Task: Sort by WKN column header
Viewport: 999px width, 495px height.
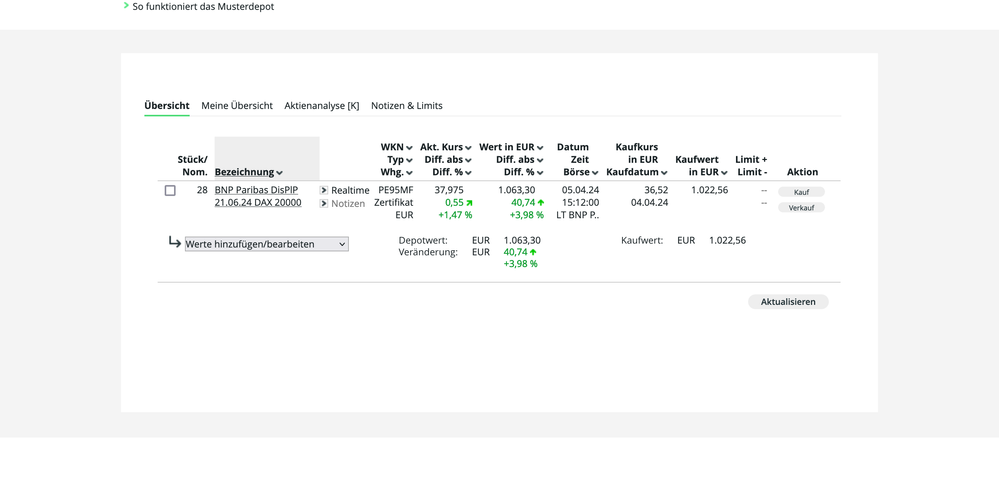Action: pyautogui.click(x=396, y=147)
